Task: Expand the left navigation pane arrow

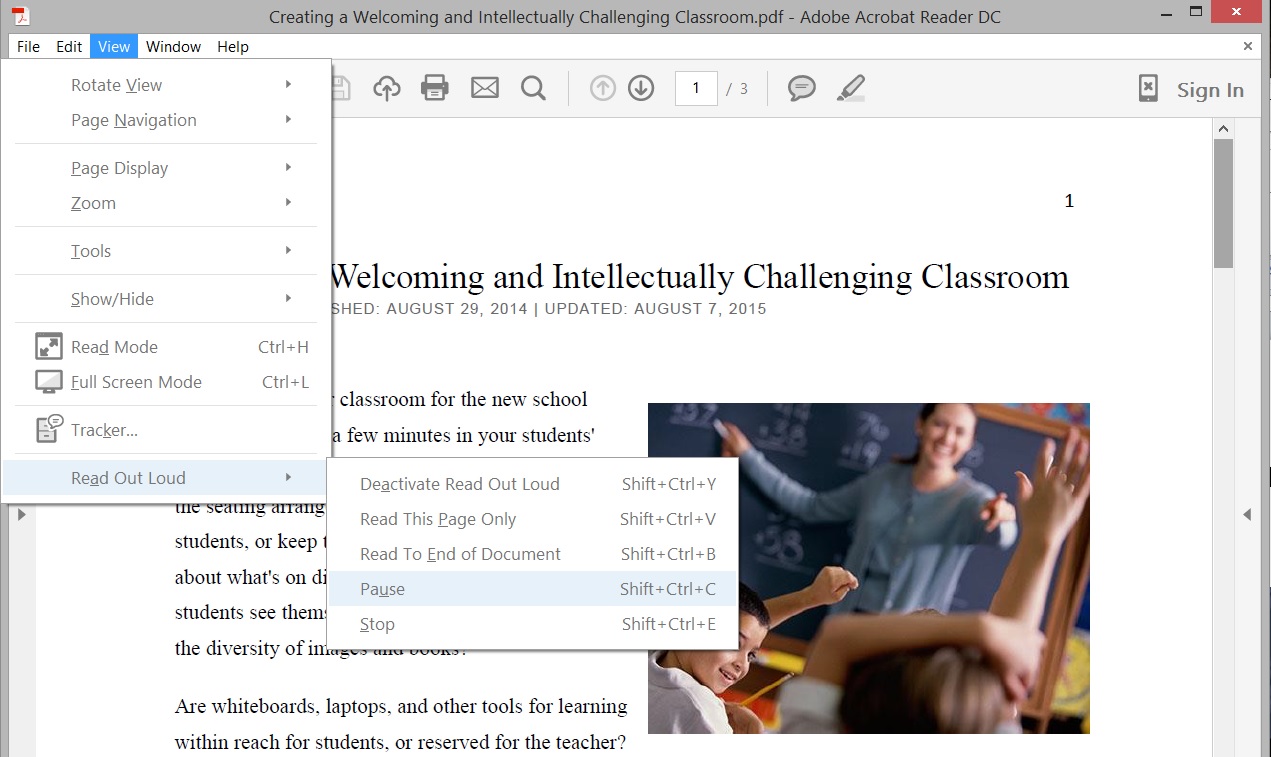Action: (21, 514)
